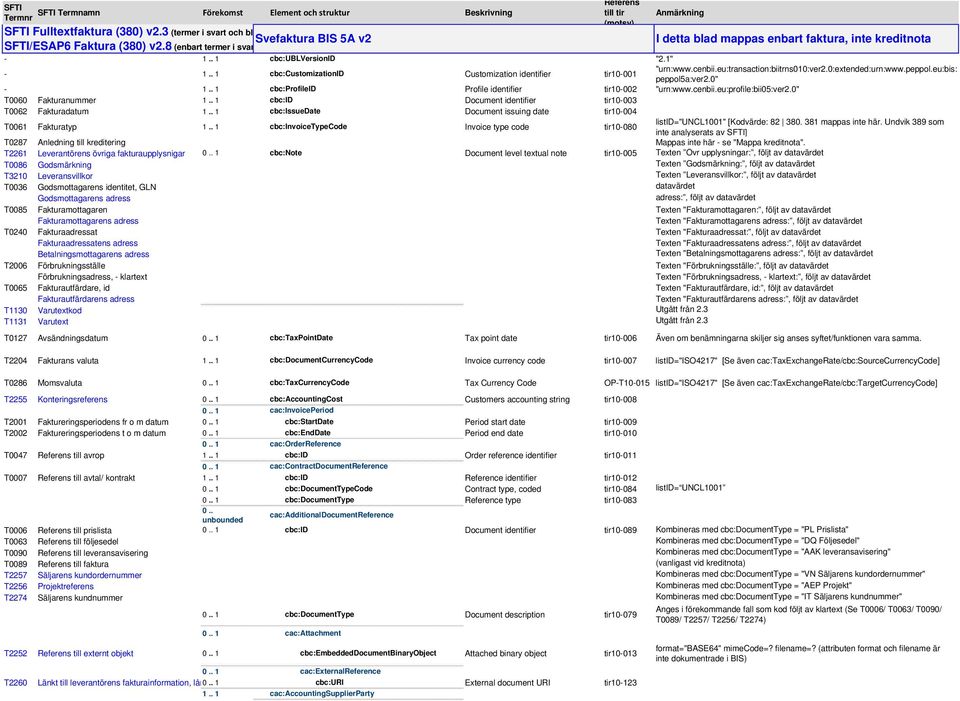Click 'SFTI/ESAP6 Faktura (380) v2.8' heading
The width and height of the screenshot is (960, 701).
coord(88,46)
